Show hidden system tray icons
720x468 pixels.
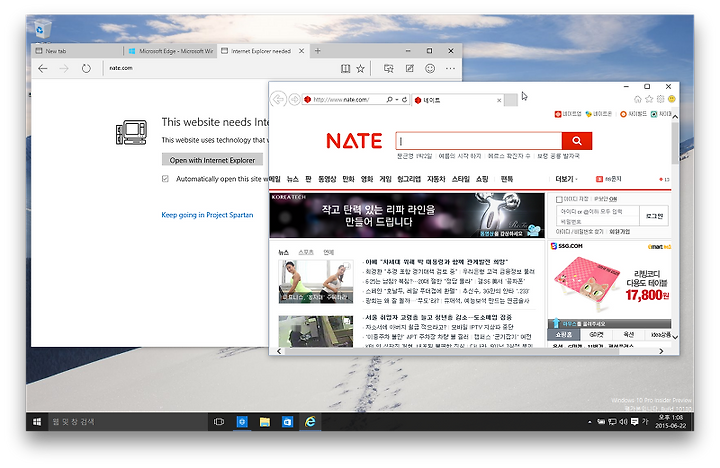[590, 422]
